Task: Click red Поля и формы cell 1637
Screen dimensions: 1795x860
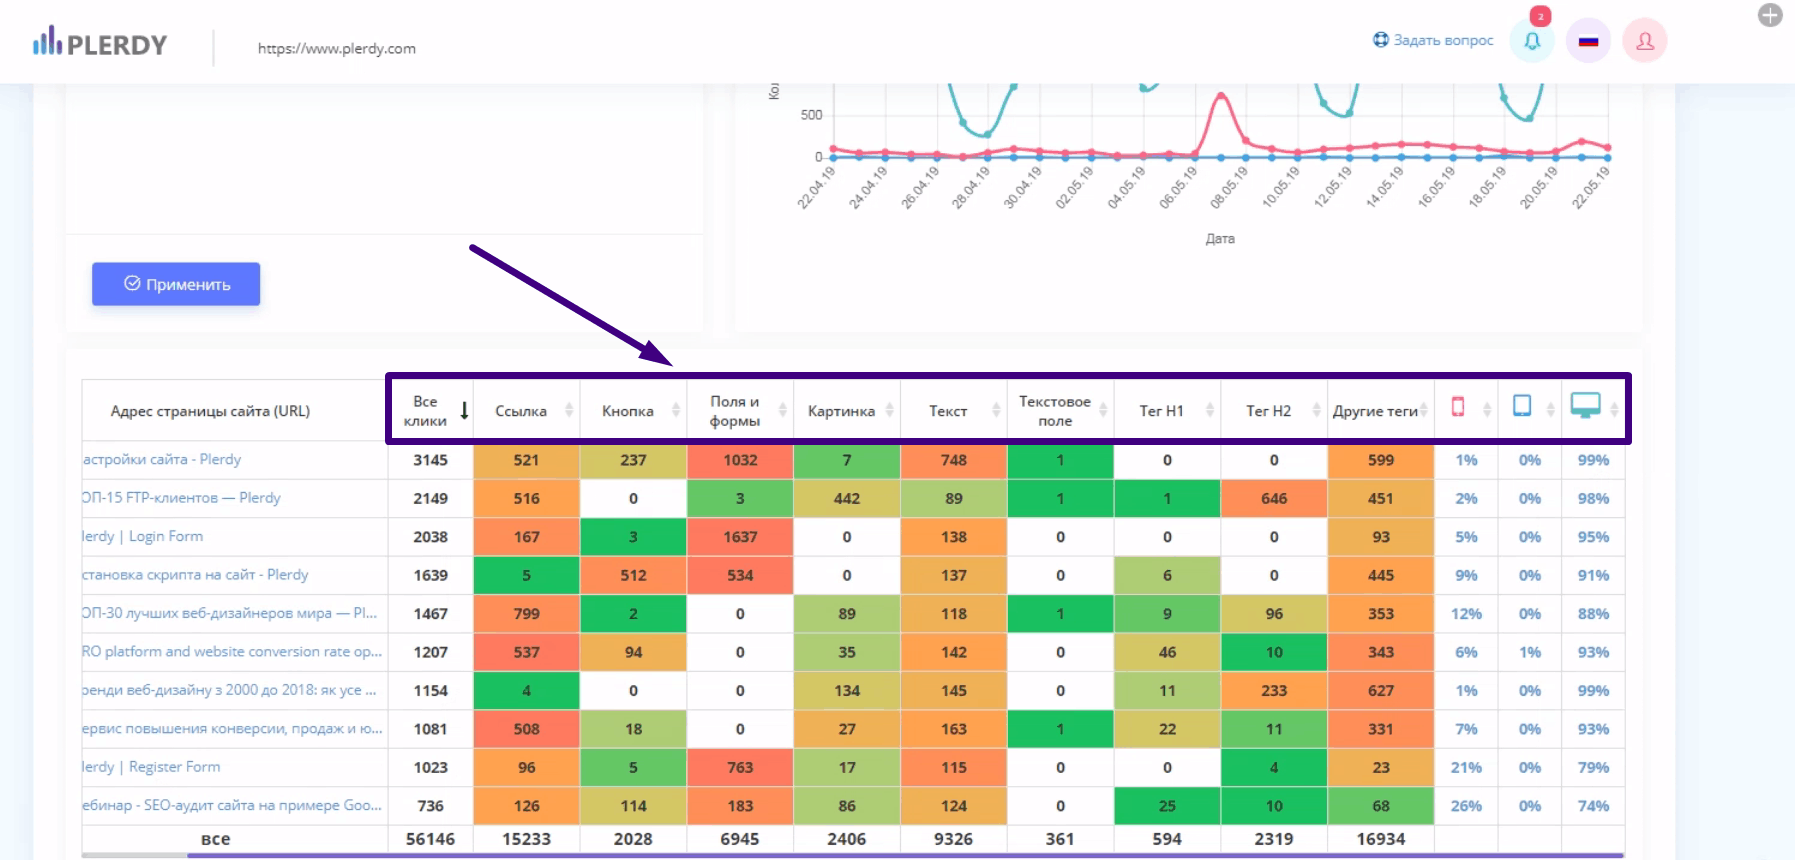Action: [x=740, y=537]
